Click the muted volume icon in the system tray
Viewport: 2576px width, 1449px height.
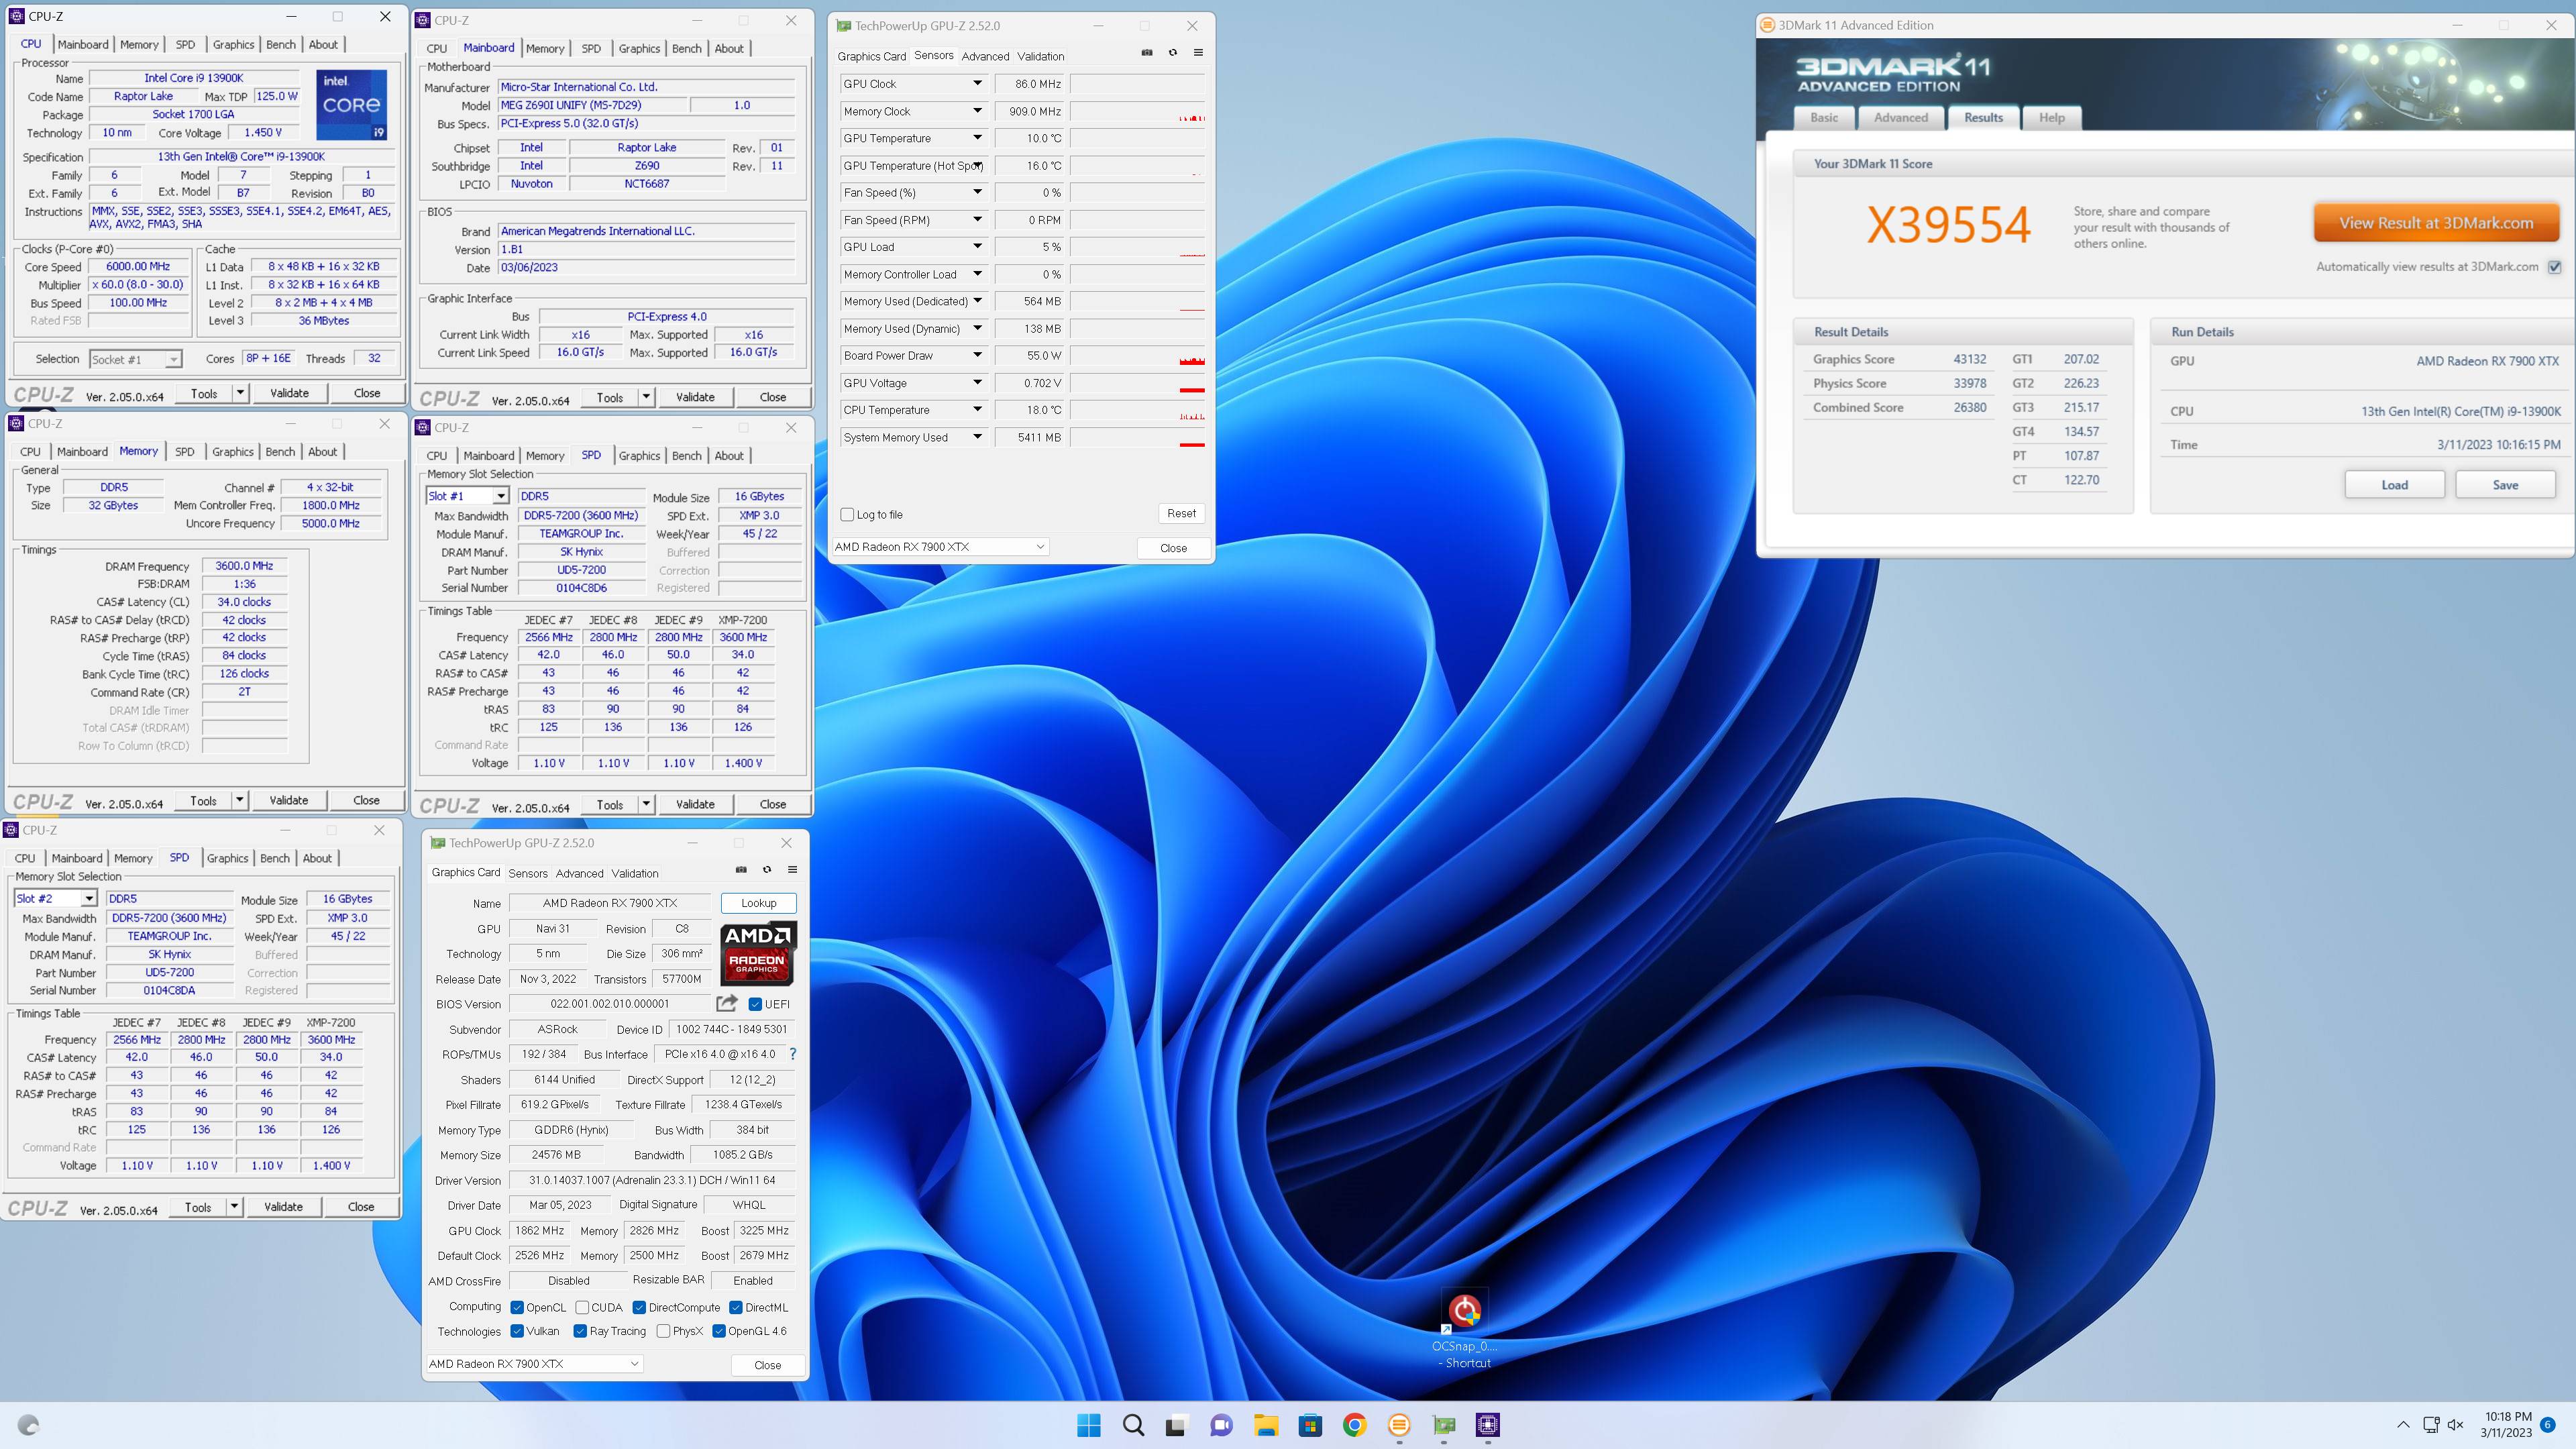(x=2455, y=1425)
